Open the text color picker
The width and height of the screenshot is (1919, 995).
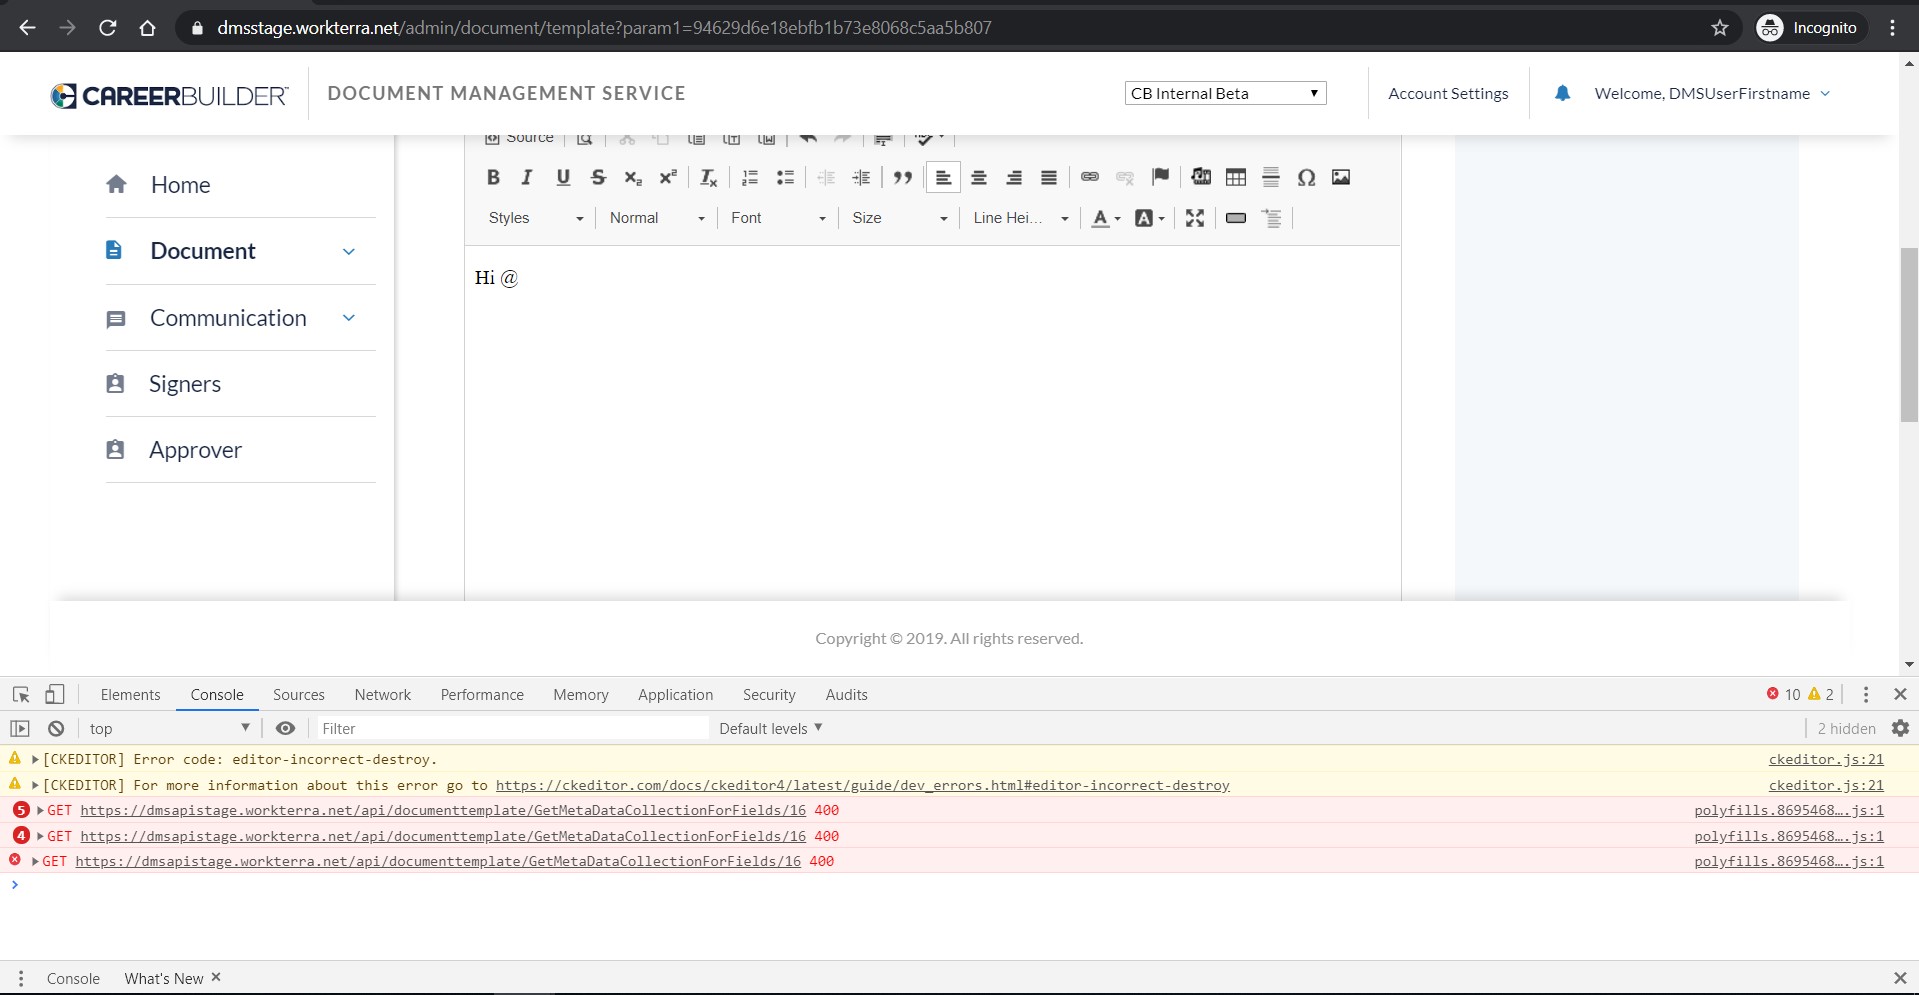coord(1105,218)
